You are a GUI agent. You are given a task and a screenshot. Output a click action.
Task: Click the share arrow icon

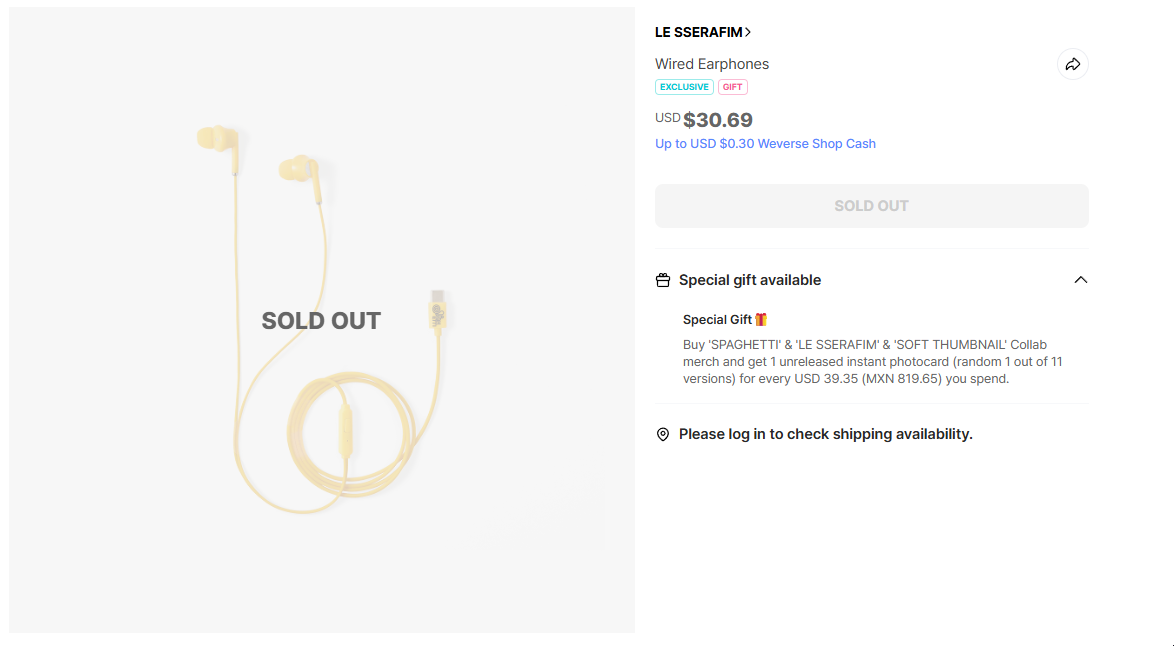(x=1072, y=64)
